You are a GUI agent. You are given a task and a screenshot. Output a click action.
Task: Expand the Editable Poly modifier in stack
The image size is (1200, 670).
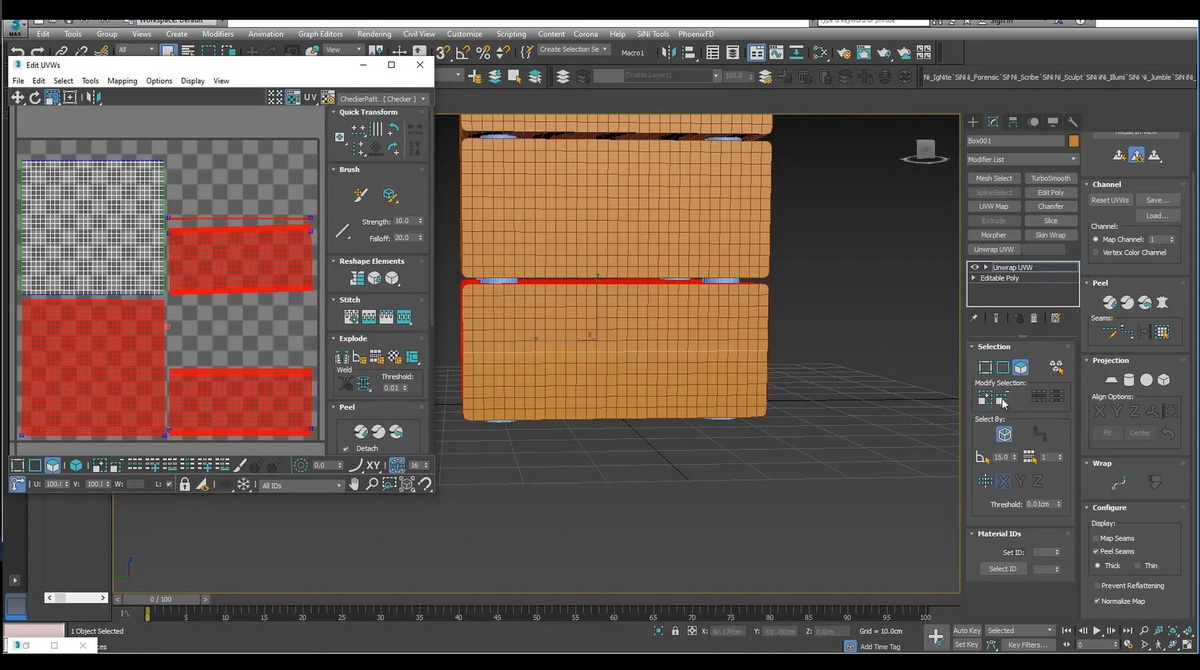click(x=975, y=278)
